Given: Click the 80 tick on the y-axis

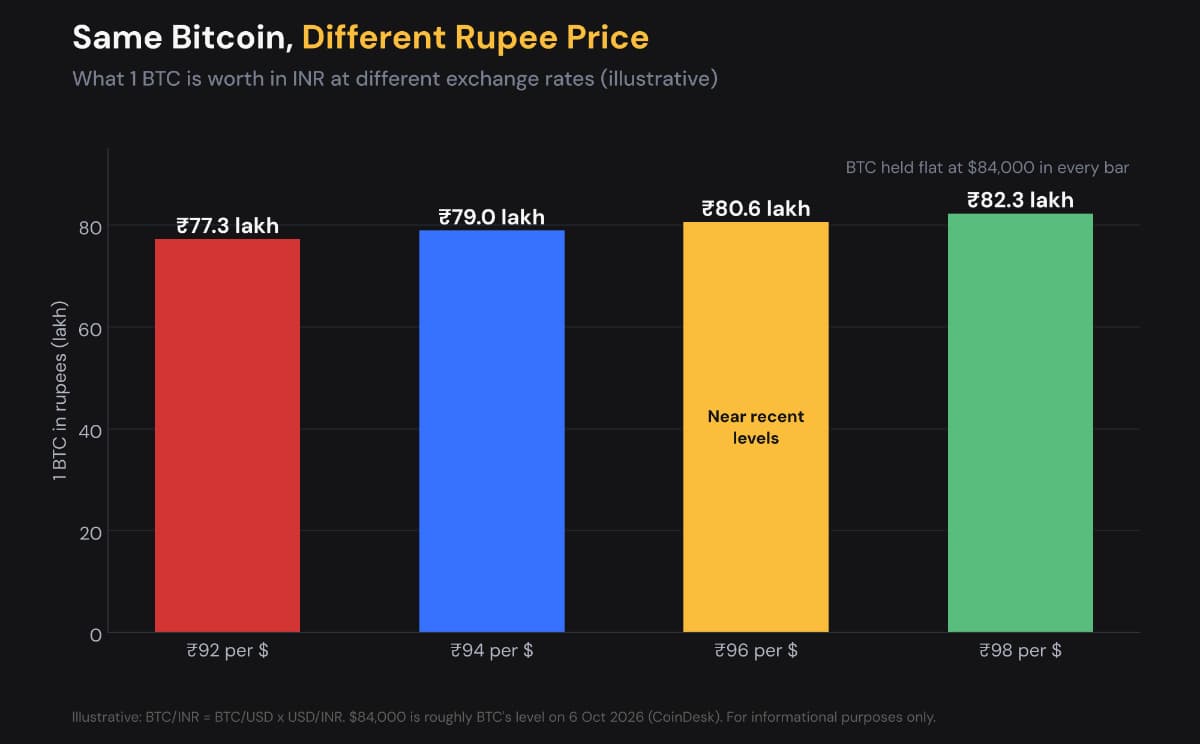Looking at the screenshot, I should [x=91, y=226].
